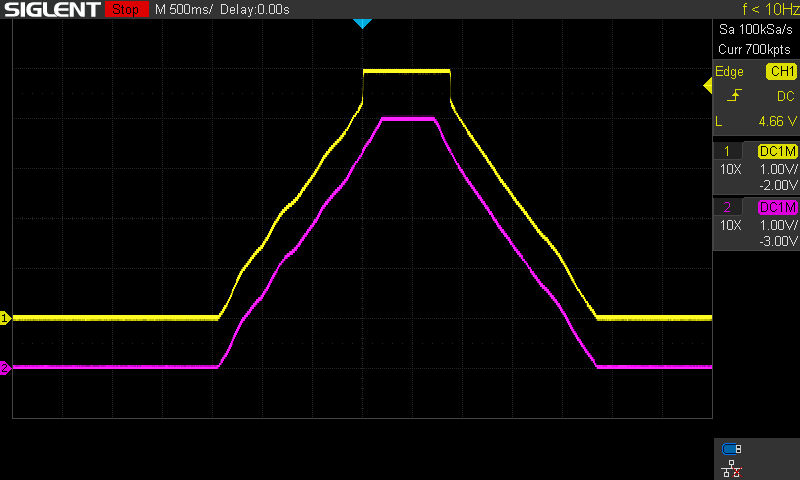Select the M 500ms timebase readout

pos(185,10)
